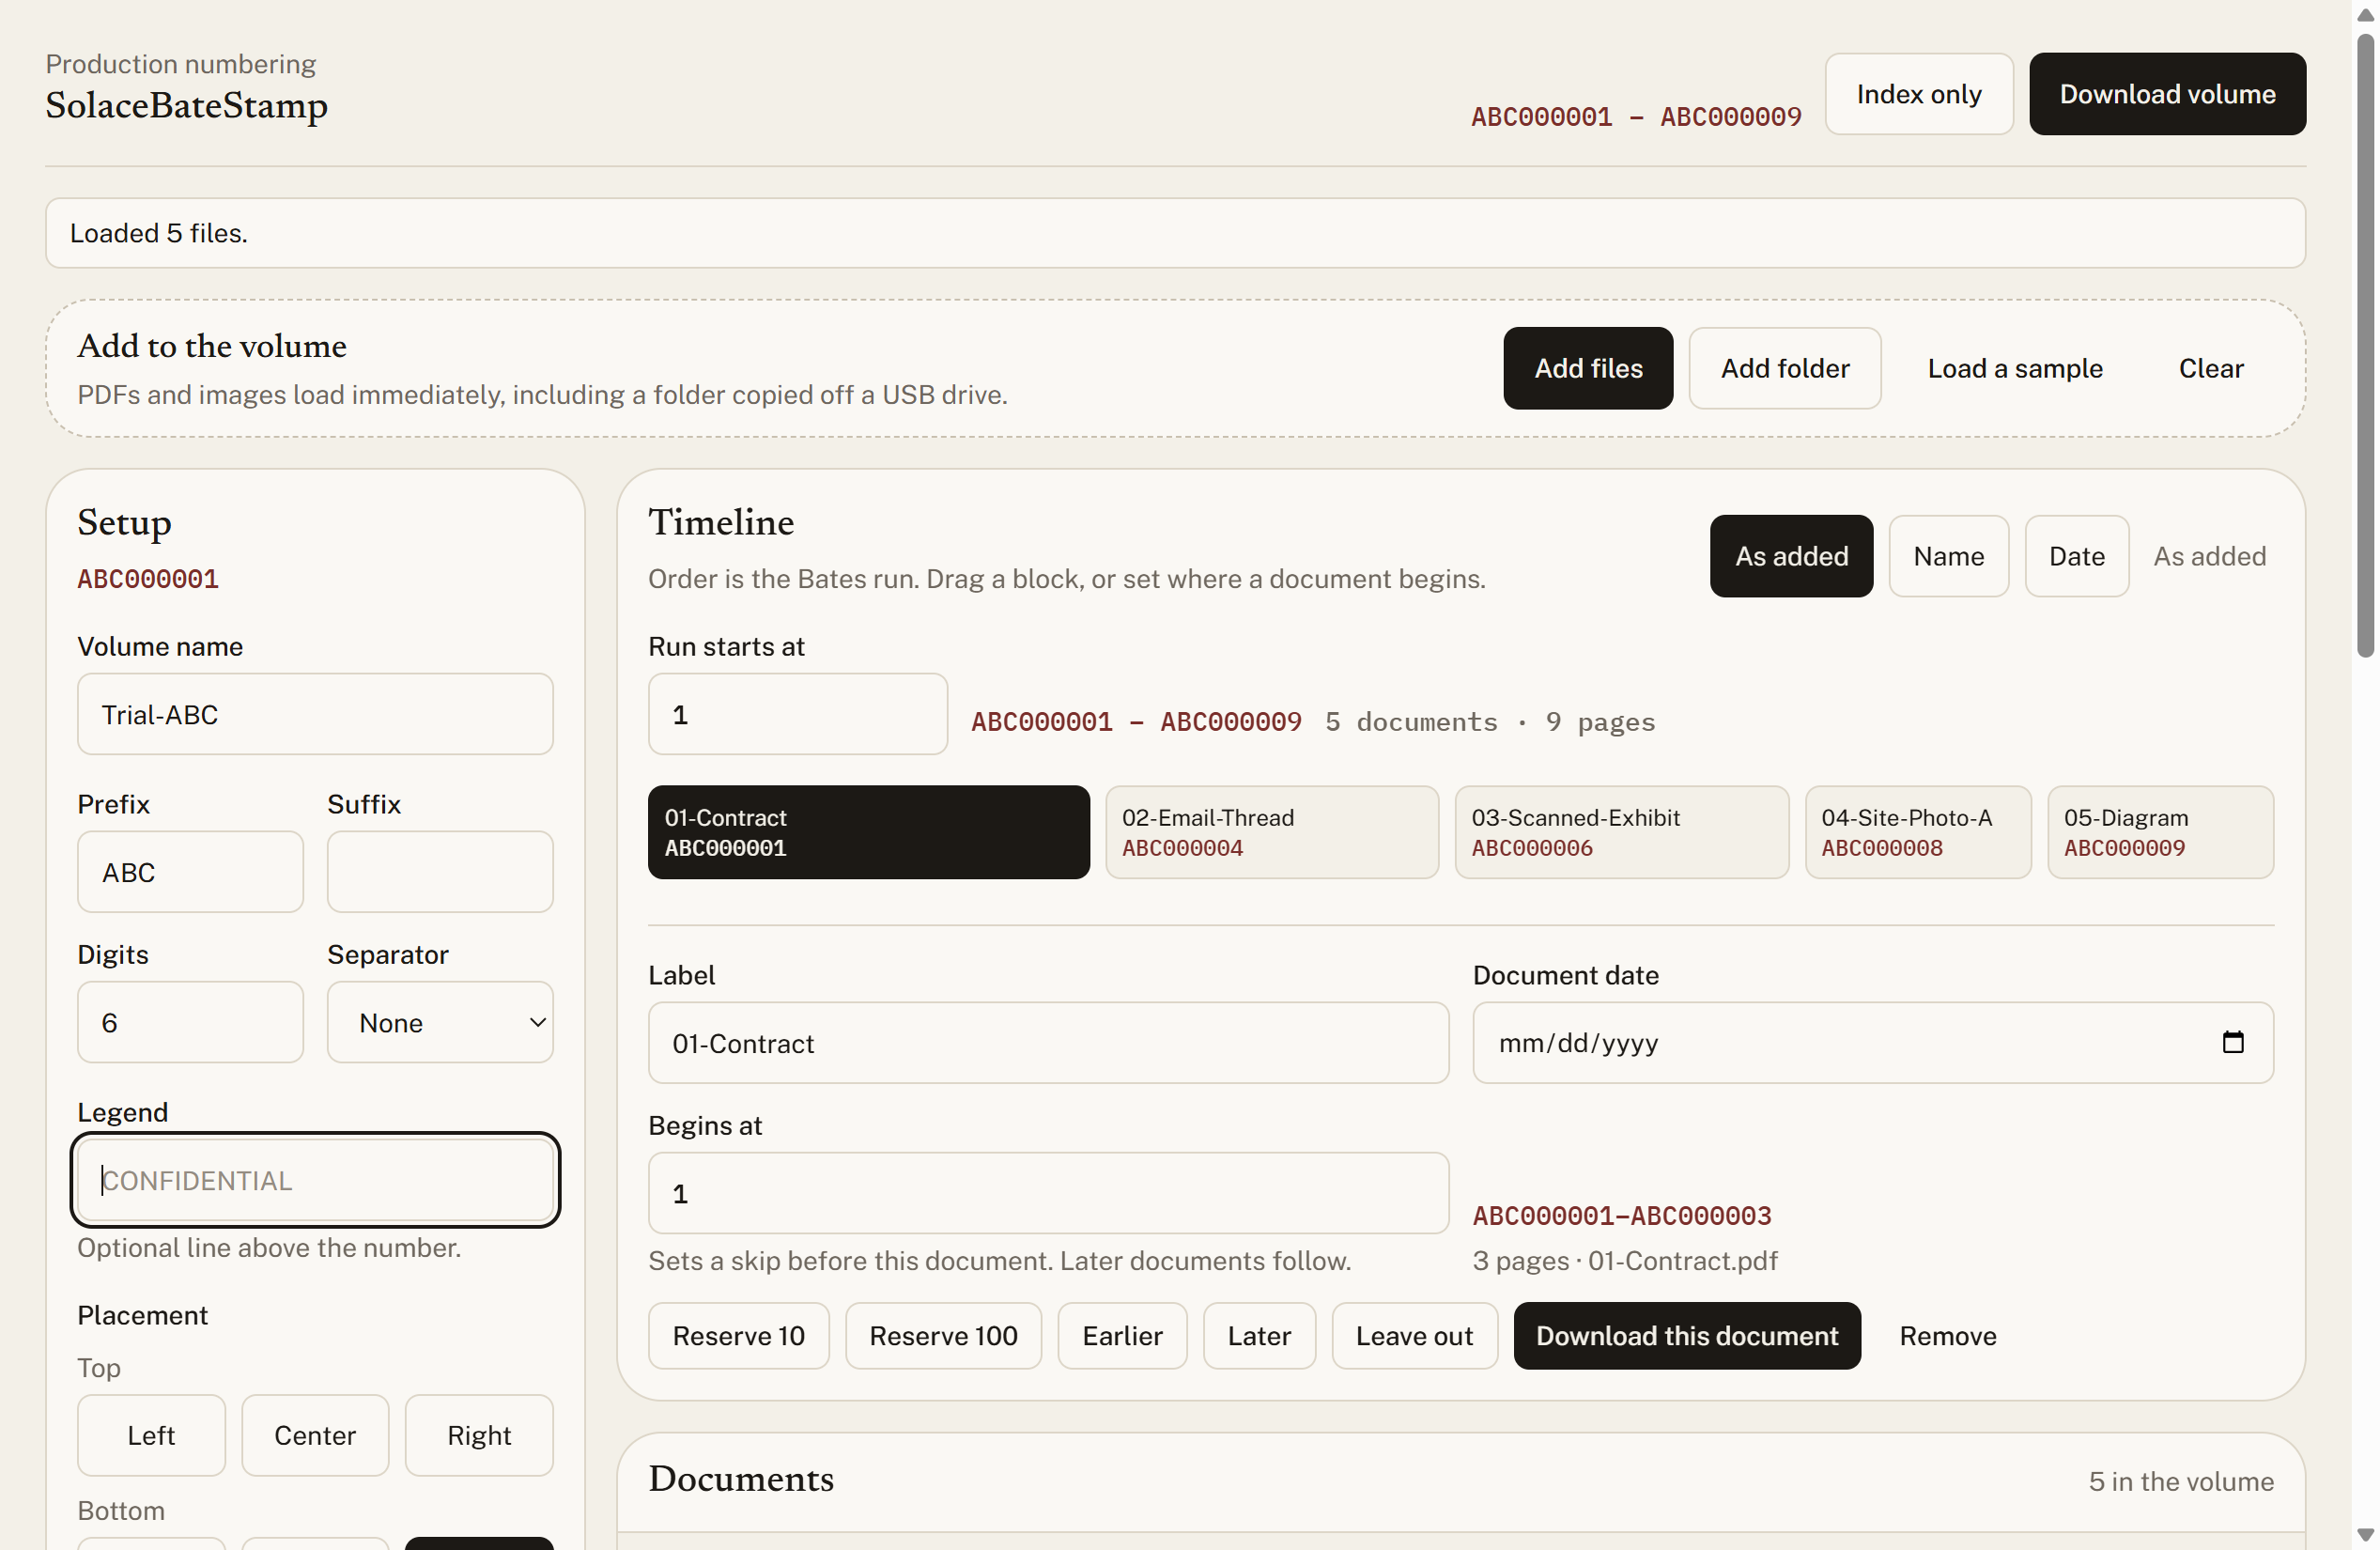The width and height of the screenshot is (2380, 1550).
Task: Select Top Right placement
Action: [x=479, y=1435]
